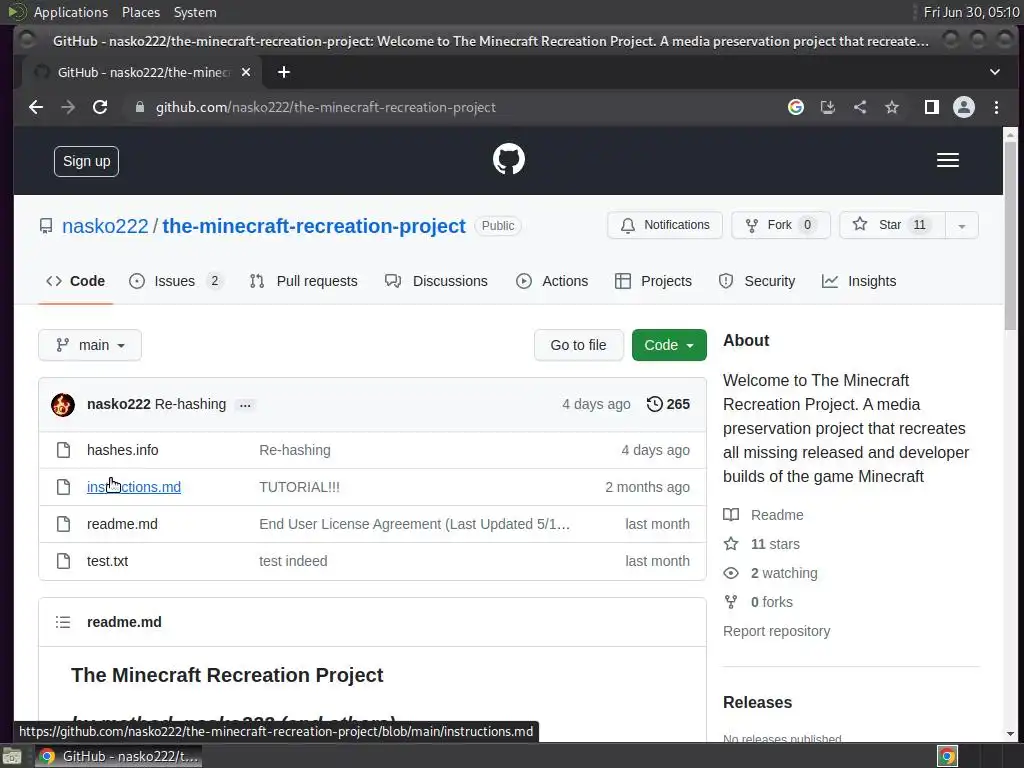Screen dimensions: 1024x768
Task: Click the Go to file button
Action: [578, 345]
